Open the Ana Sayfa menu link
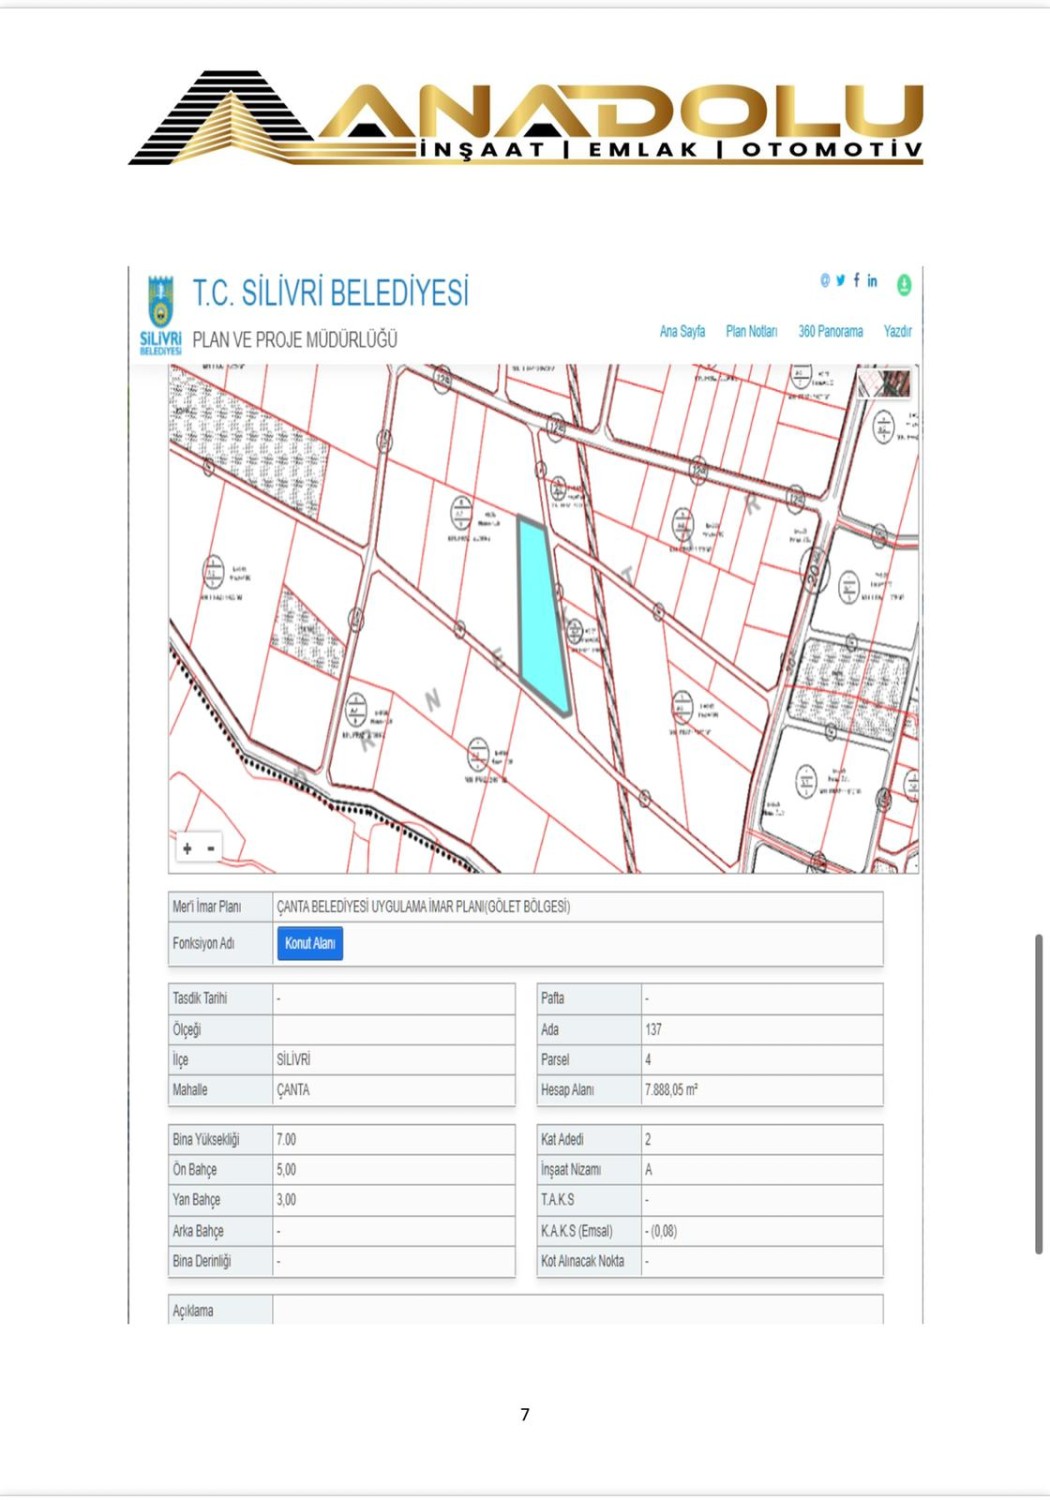The image size is (1050, 1500). [682, 331]
